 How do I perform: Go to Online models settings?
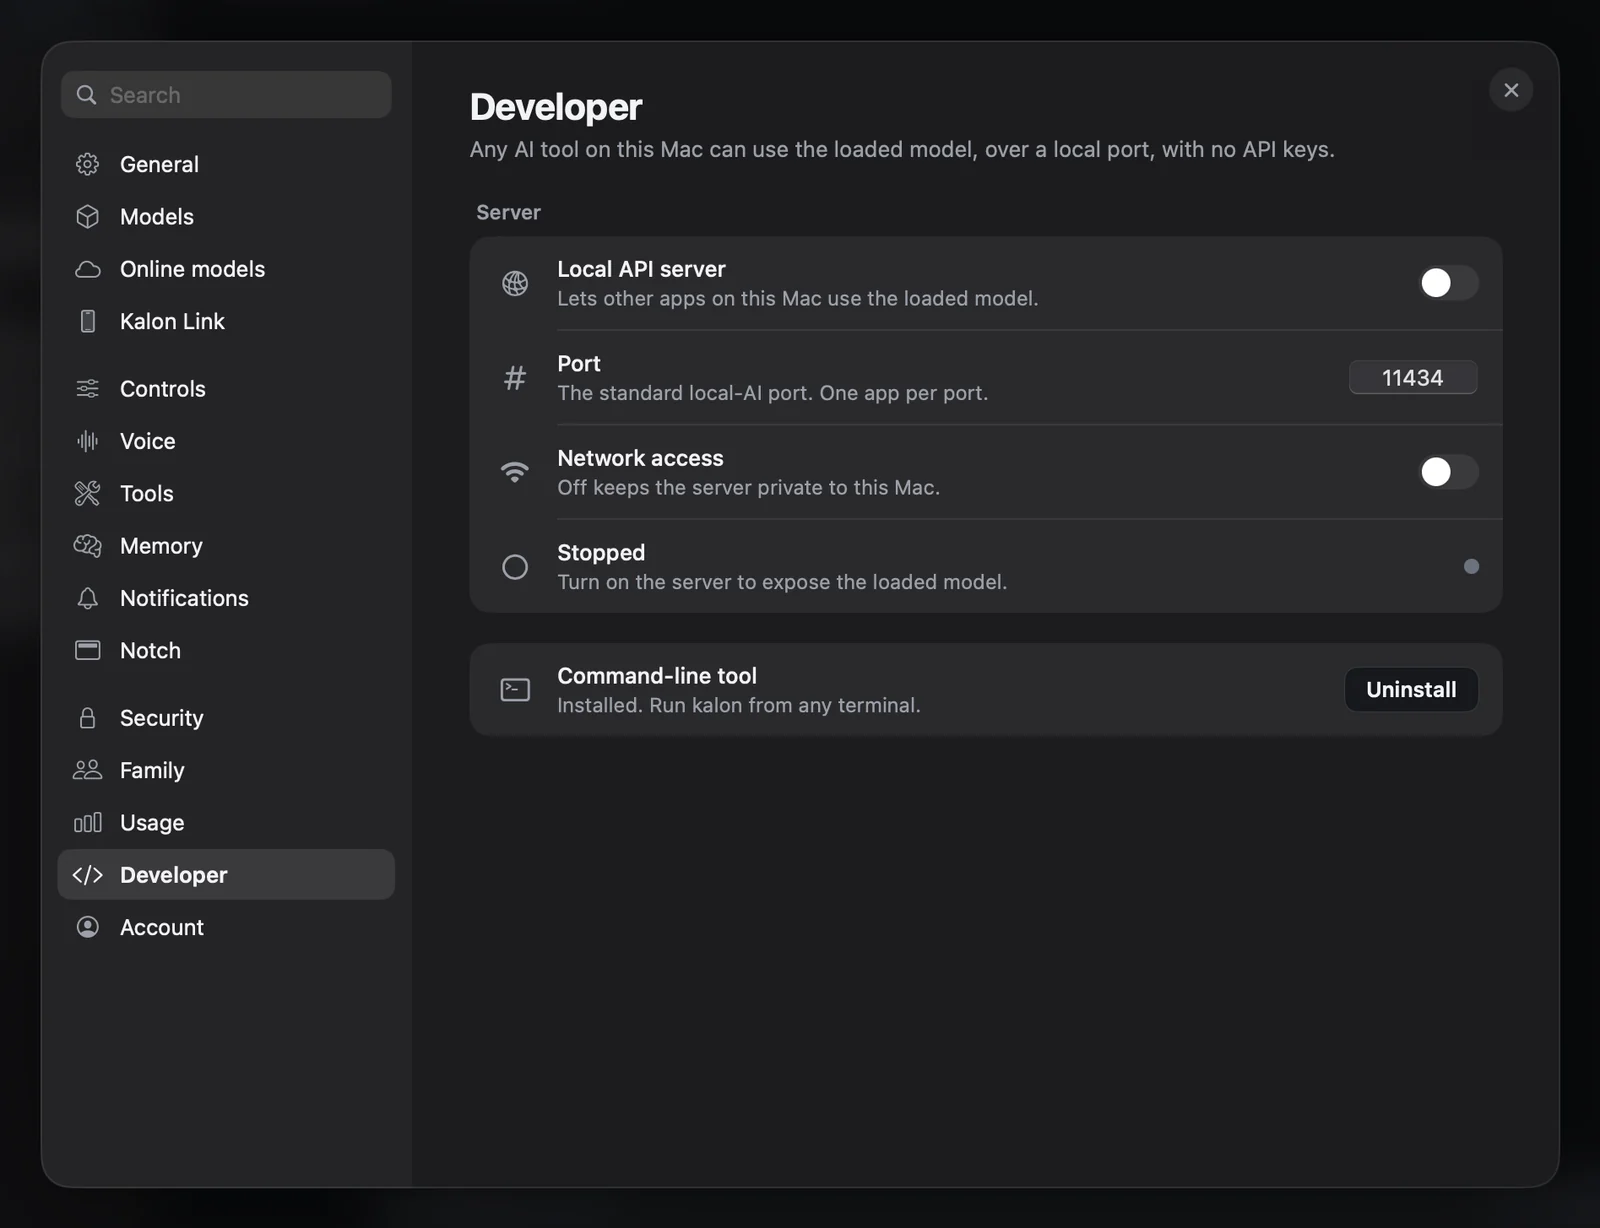[226, 269]
